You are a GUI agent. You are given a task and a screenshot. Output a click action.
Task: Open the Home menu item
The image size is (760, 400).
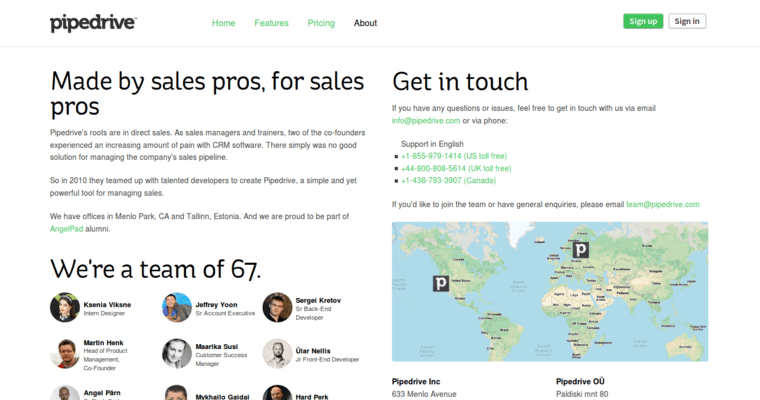tap(224, 23)
